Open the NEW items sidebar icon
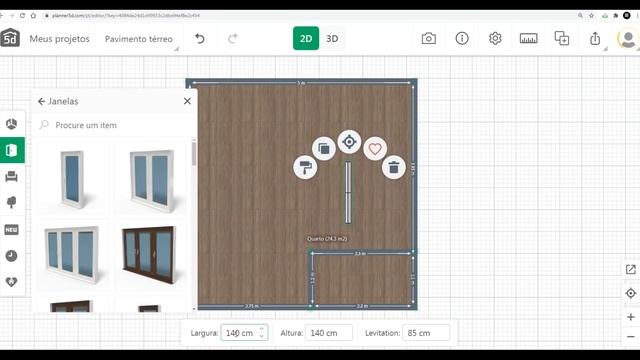This screenshot has height=360, width=640. [11, 229]
